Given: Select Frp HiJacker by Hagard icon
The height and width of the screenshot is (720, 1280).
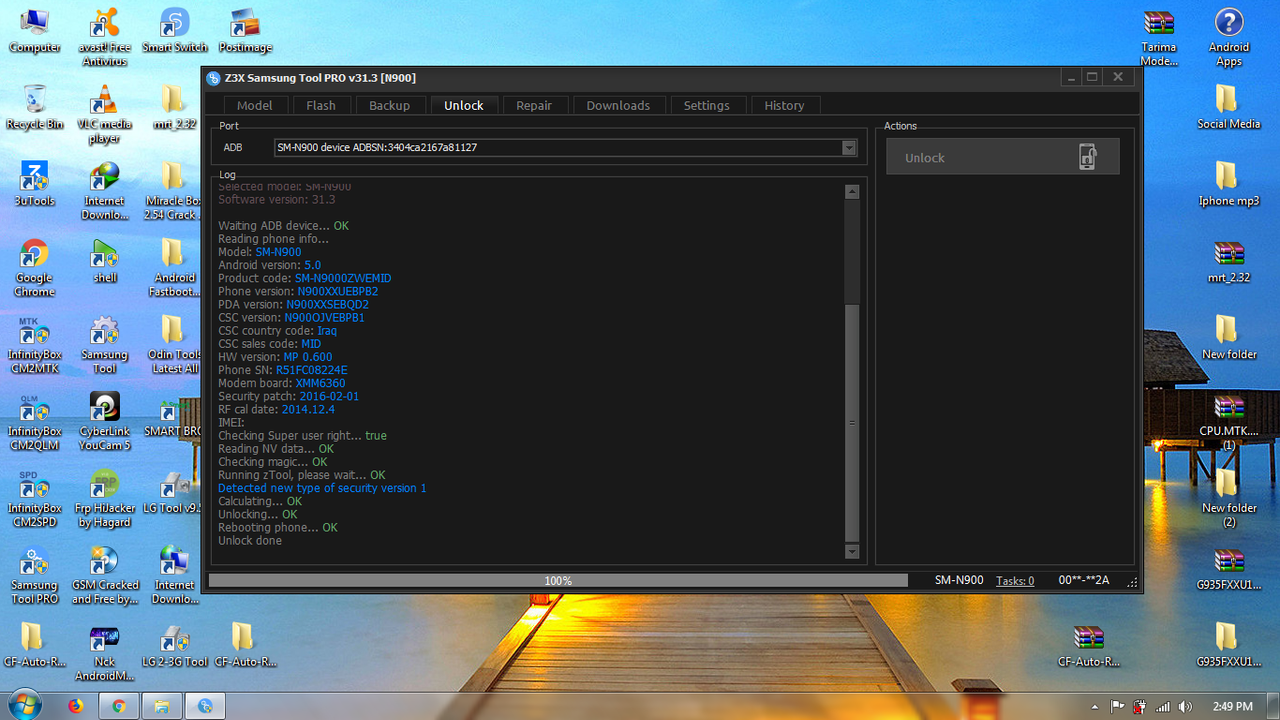Looking at the screenshot, I should click(104, 499).
